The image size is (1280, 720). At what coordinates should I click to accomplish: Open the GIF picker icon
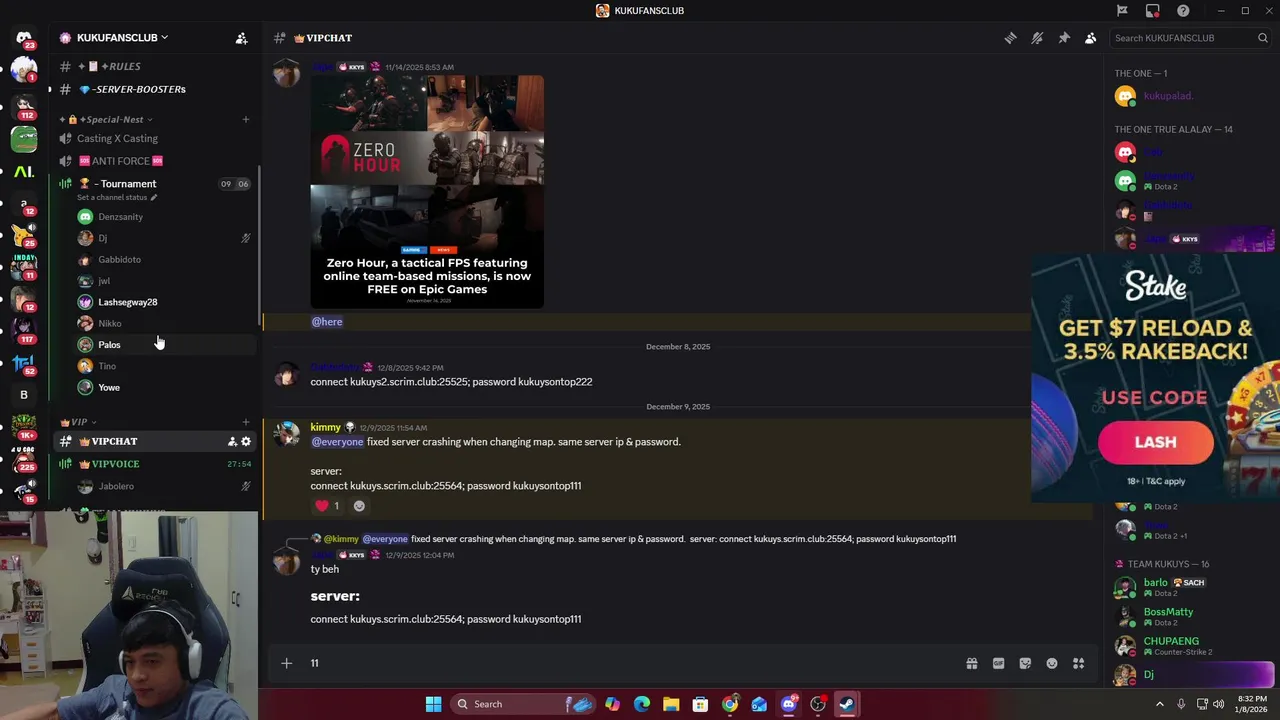(998, 663)
